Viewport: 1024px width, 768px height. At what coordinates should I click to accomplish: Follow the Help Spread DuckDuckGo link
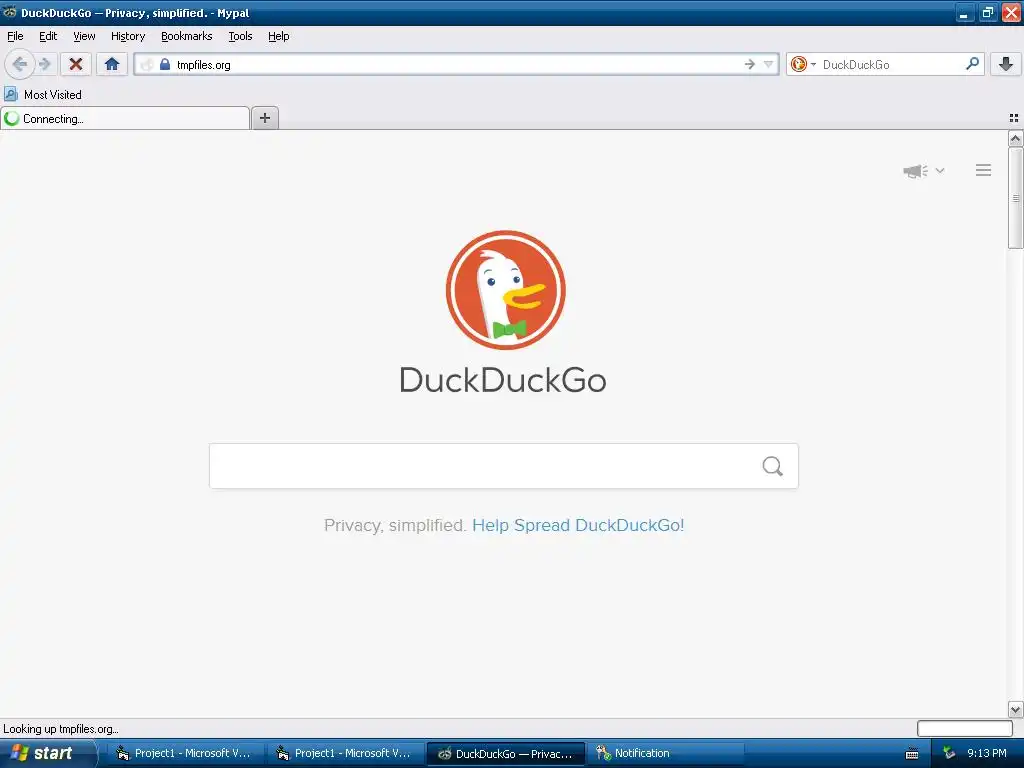[x=578, y=526]
